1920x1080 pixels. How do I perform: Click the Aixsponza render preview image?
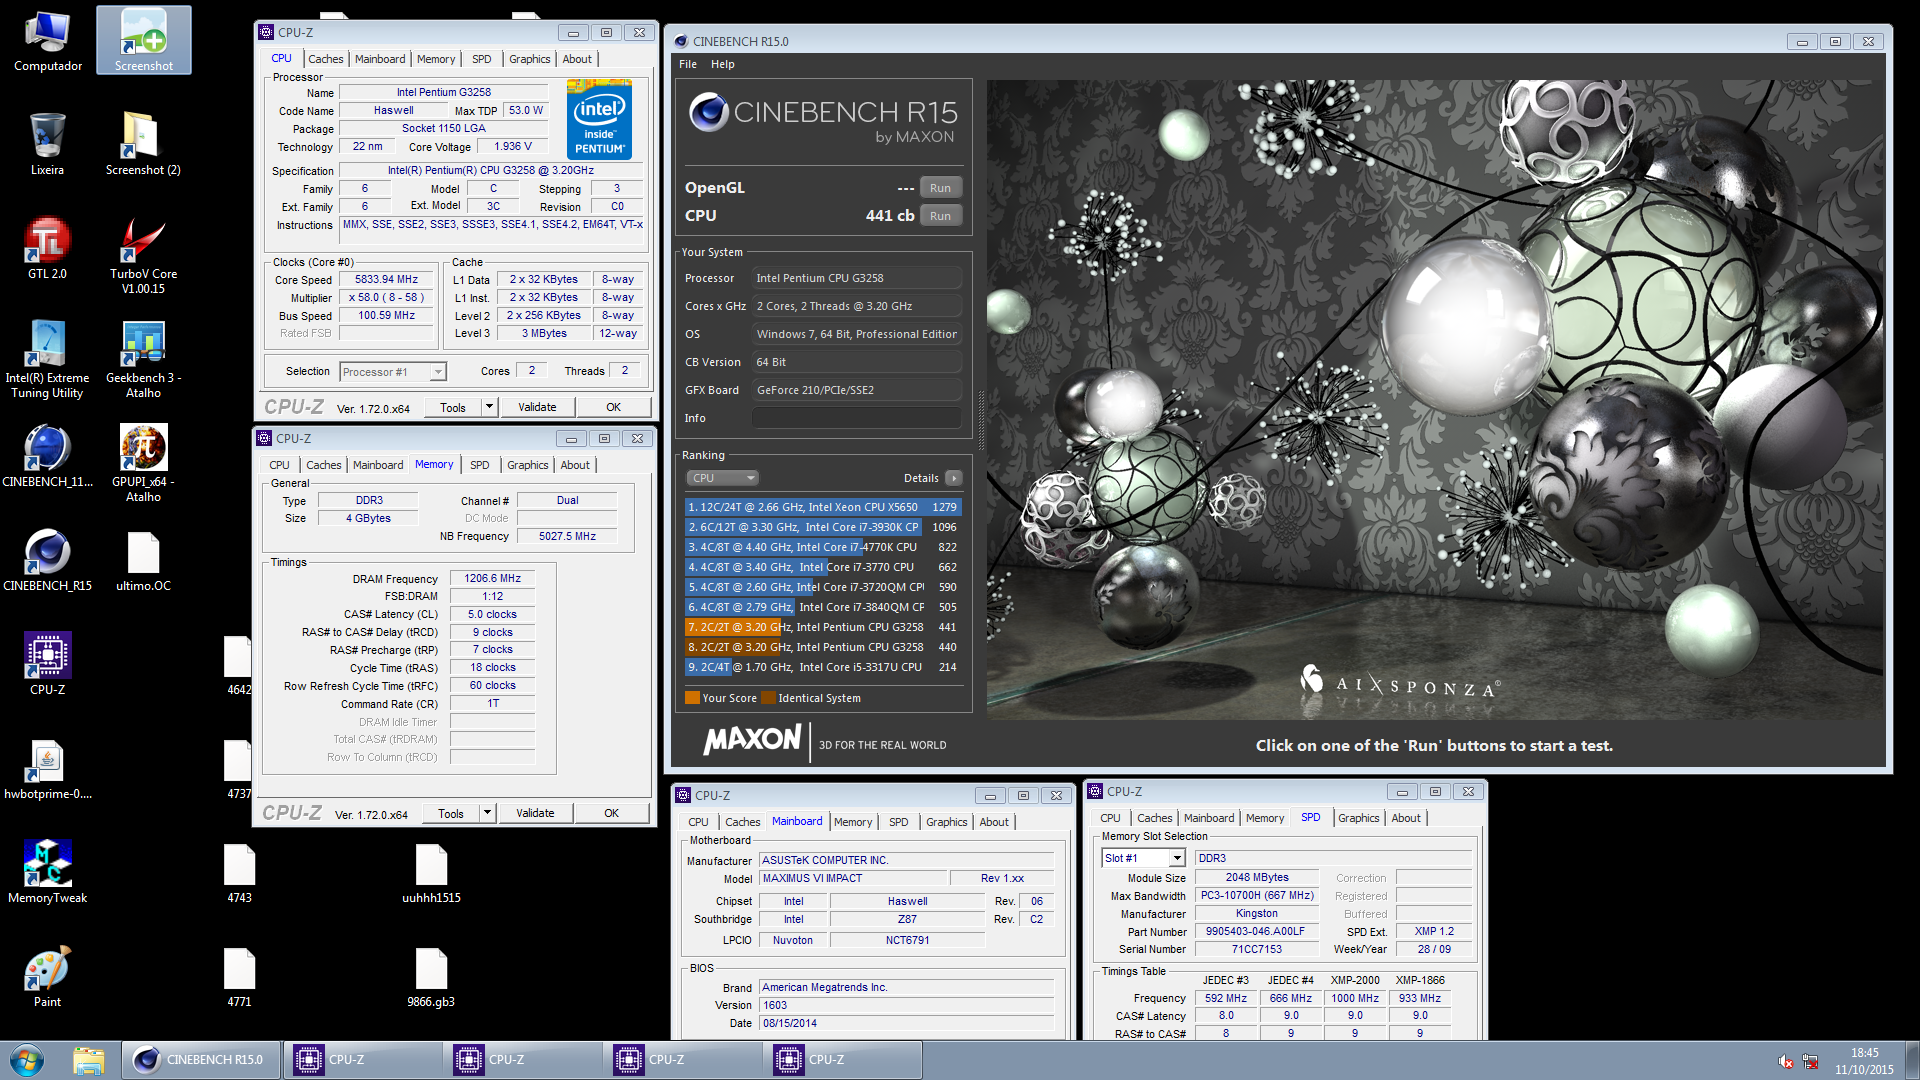point(1435,399)
